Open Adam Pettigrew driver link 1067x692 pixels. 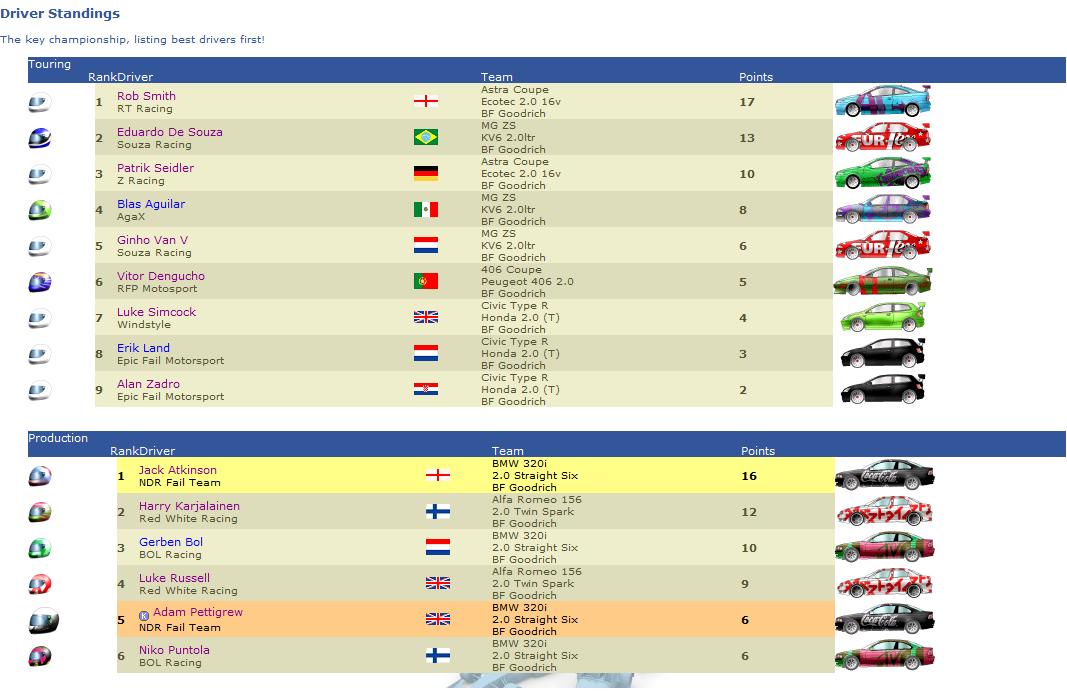click(x=198, y=612)
